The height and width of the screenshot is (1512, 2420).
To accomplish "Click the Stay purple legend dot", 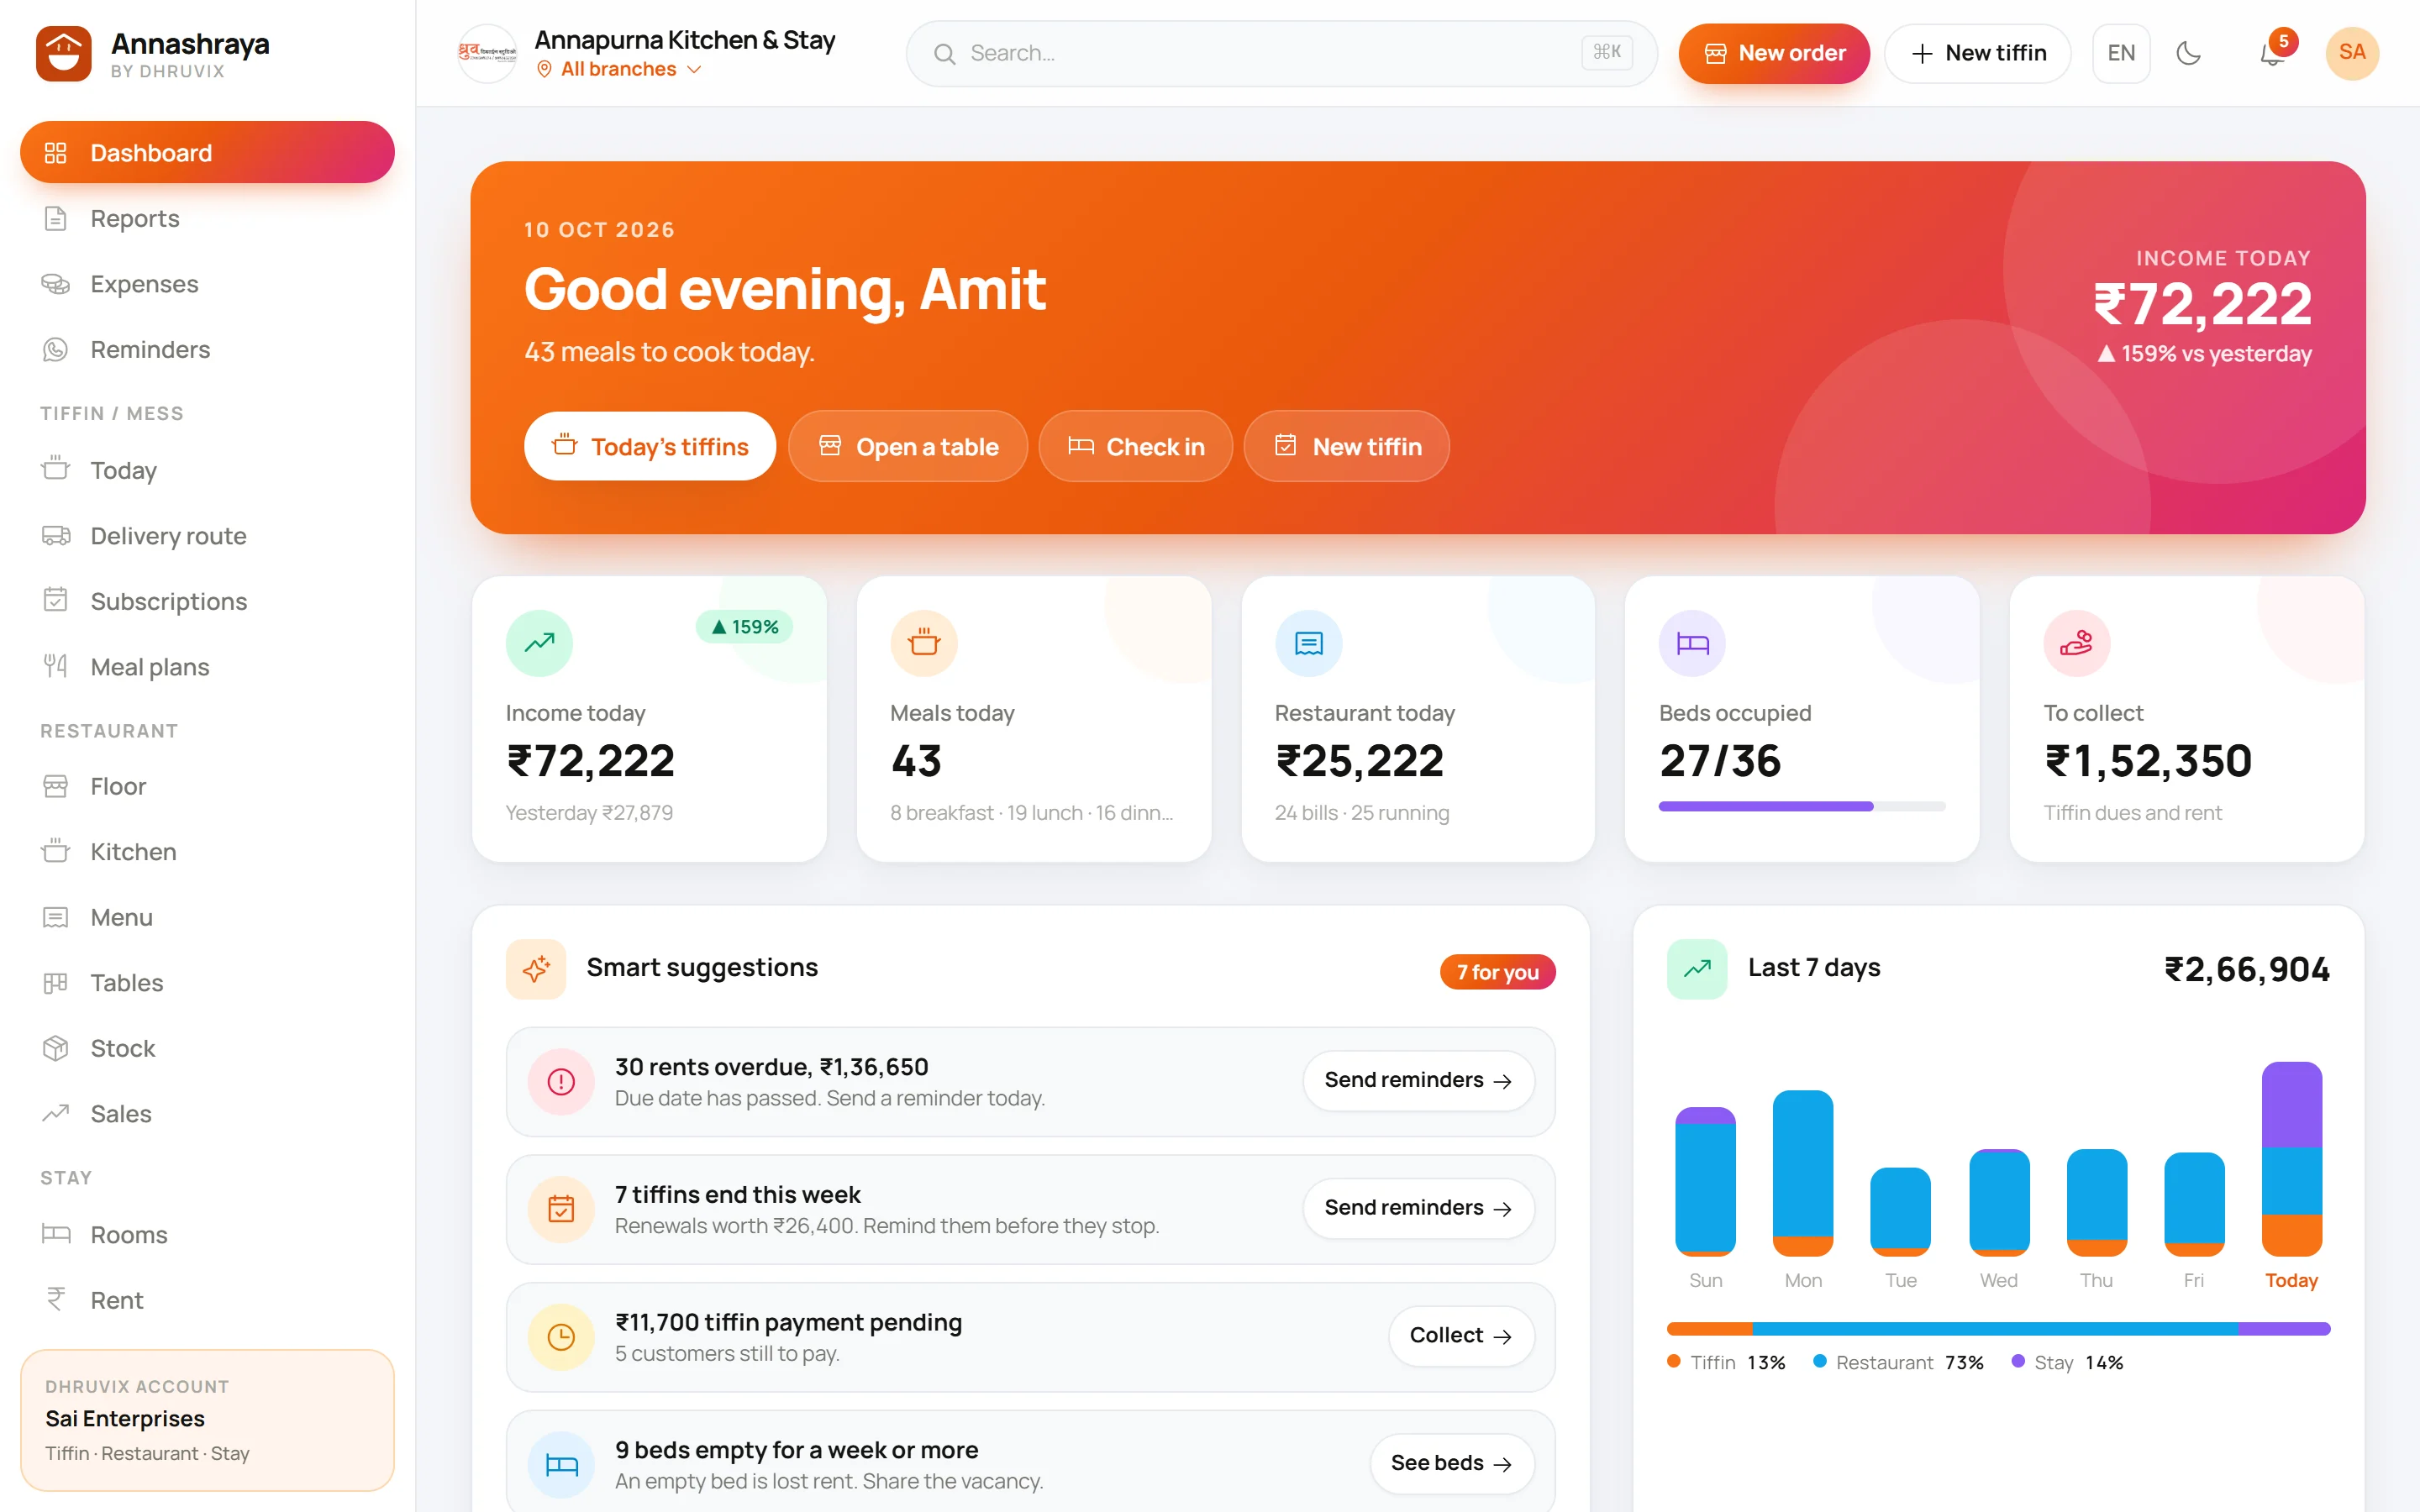I will click(x=2018, y=1361).
